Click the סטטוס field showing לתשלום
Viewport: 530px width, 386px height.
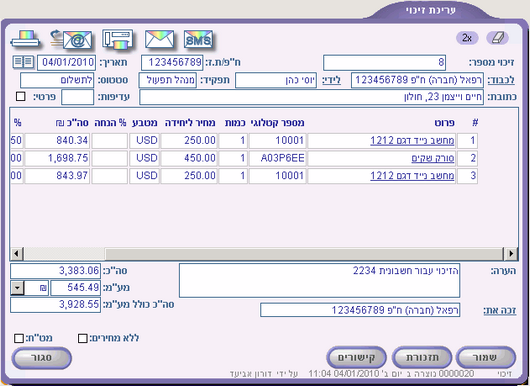(57, 80)
